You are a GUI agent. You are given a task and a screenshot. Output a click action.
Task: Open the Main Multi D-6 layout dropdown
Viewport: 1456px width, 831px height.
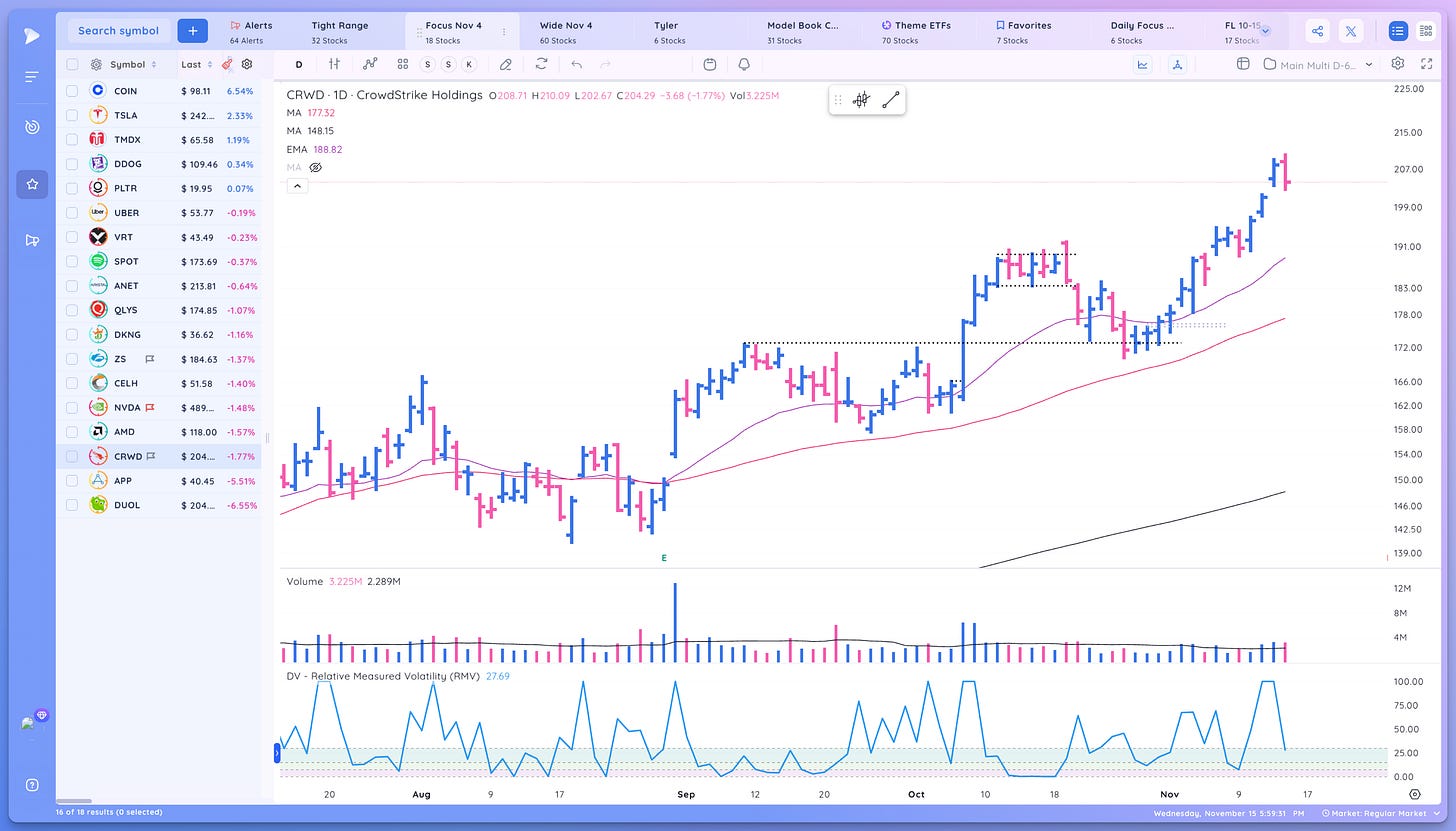tap(1319, 64)
